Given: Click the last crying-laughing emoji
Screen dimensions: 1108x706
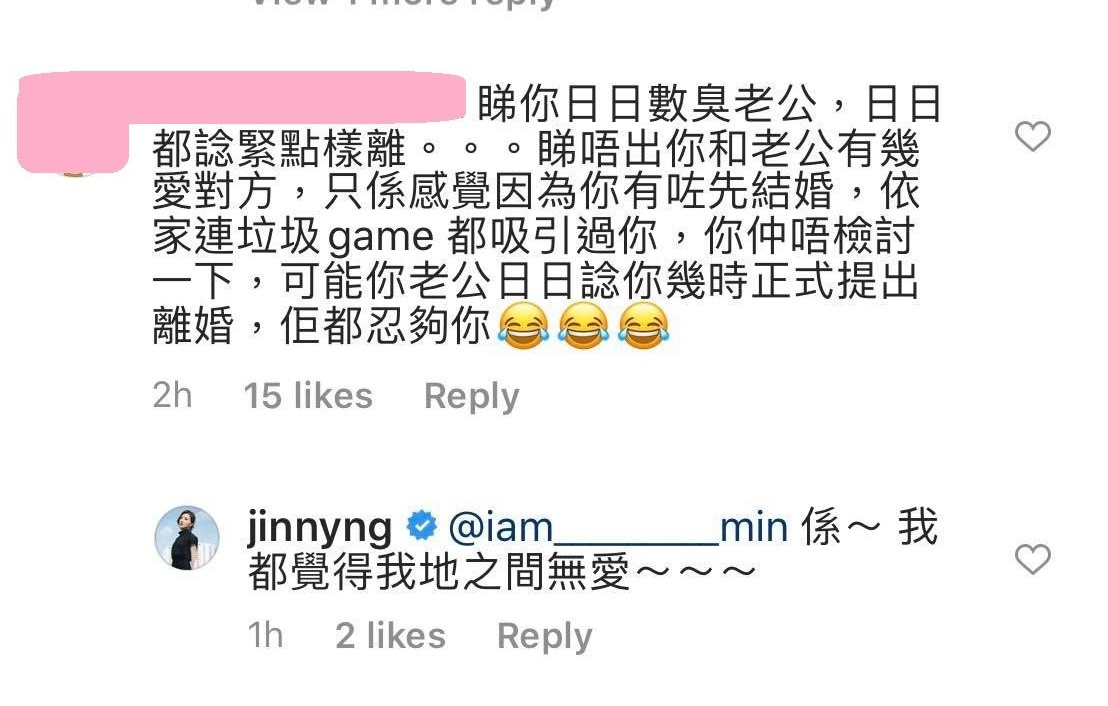Looking at the screenshot, I should click(643, 326).
